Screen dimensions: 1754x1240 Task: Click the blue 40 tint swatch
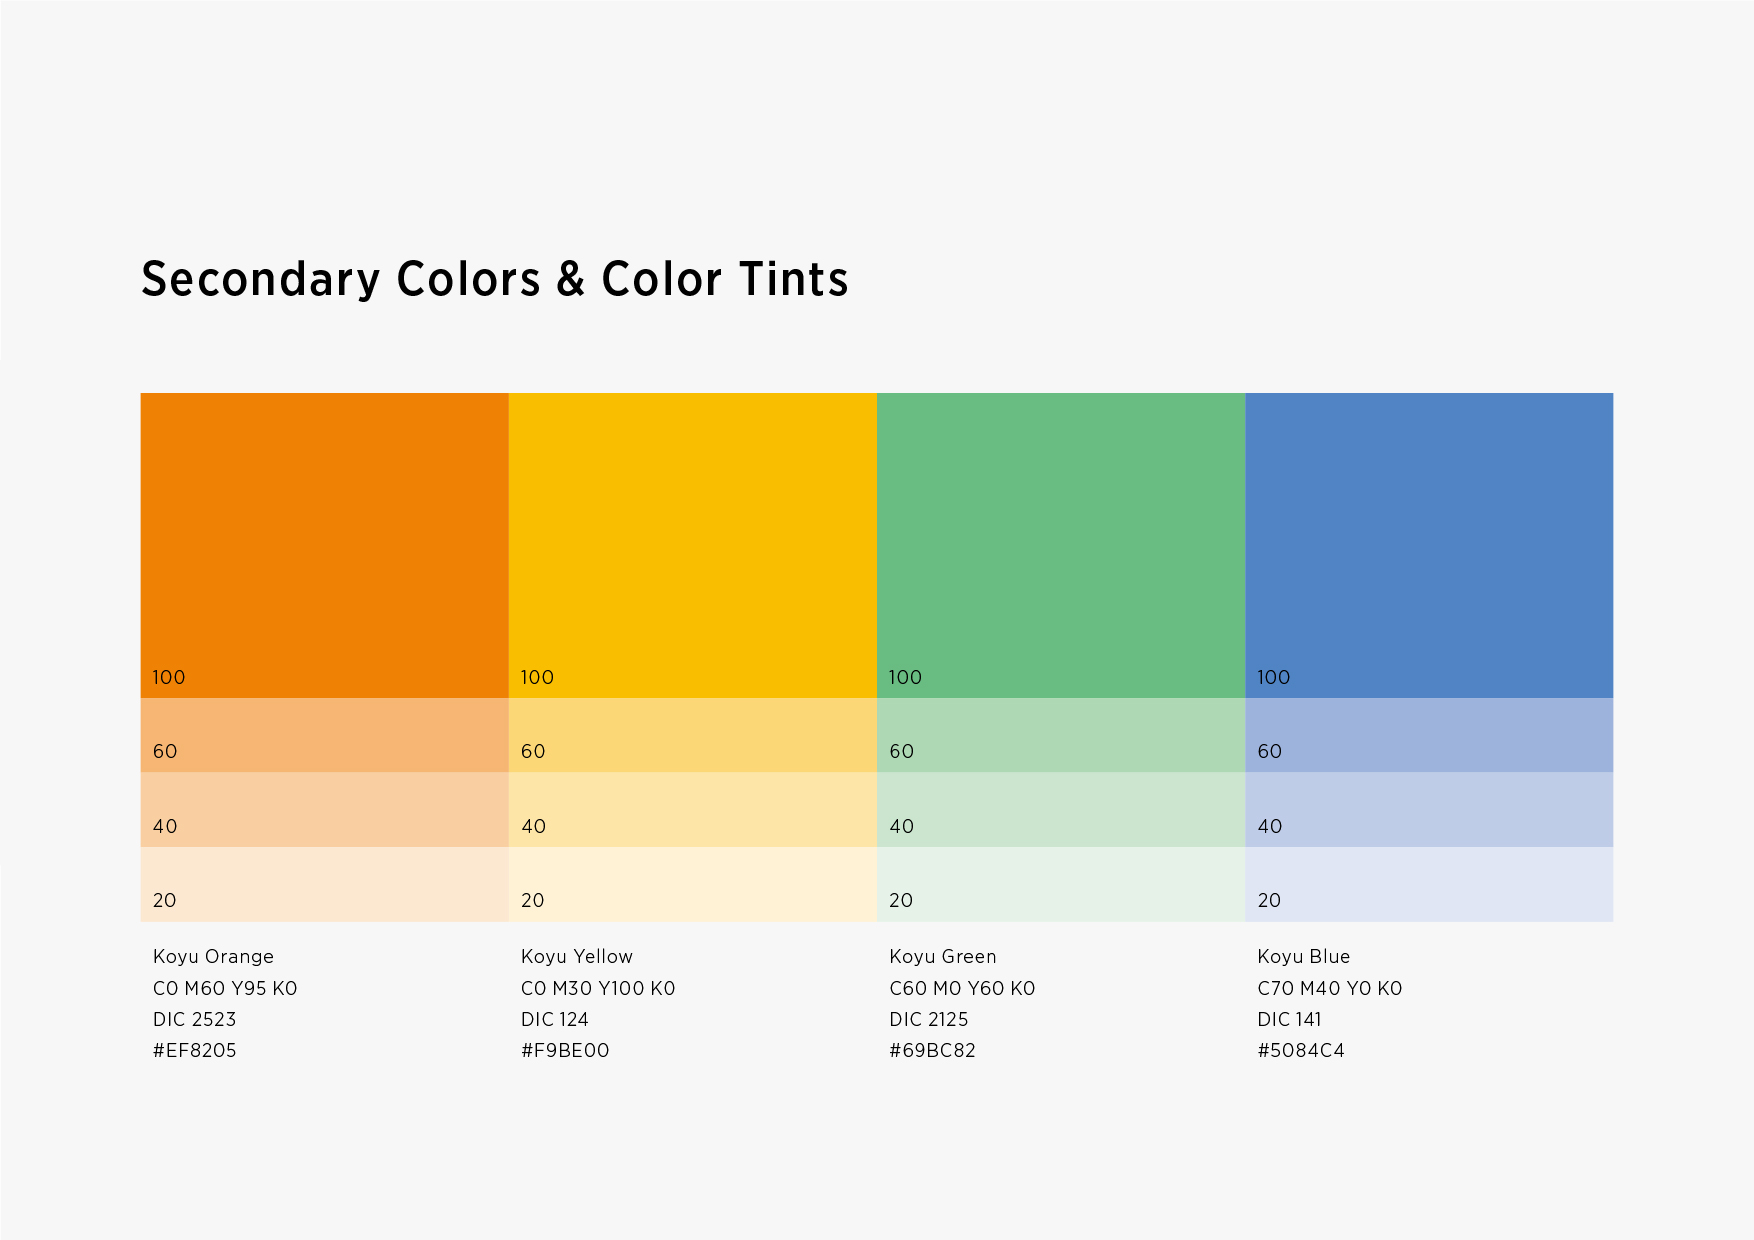pos(1428,809)
